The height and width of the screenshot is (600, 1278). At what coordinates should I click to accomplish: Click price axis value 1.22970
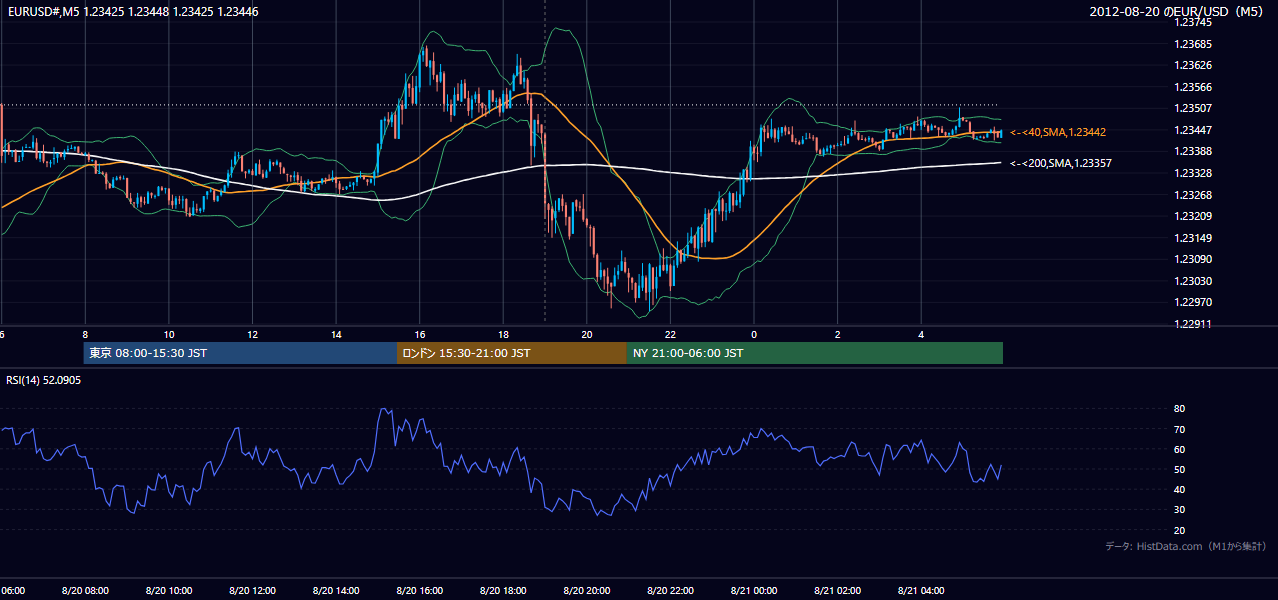coord(1193,302)
